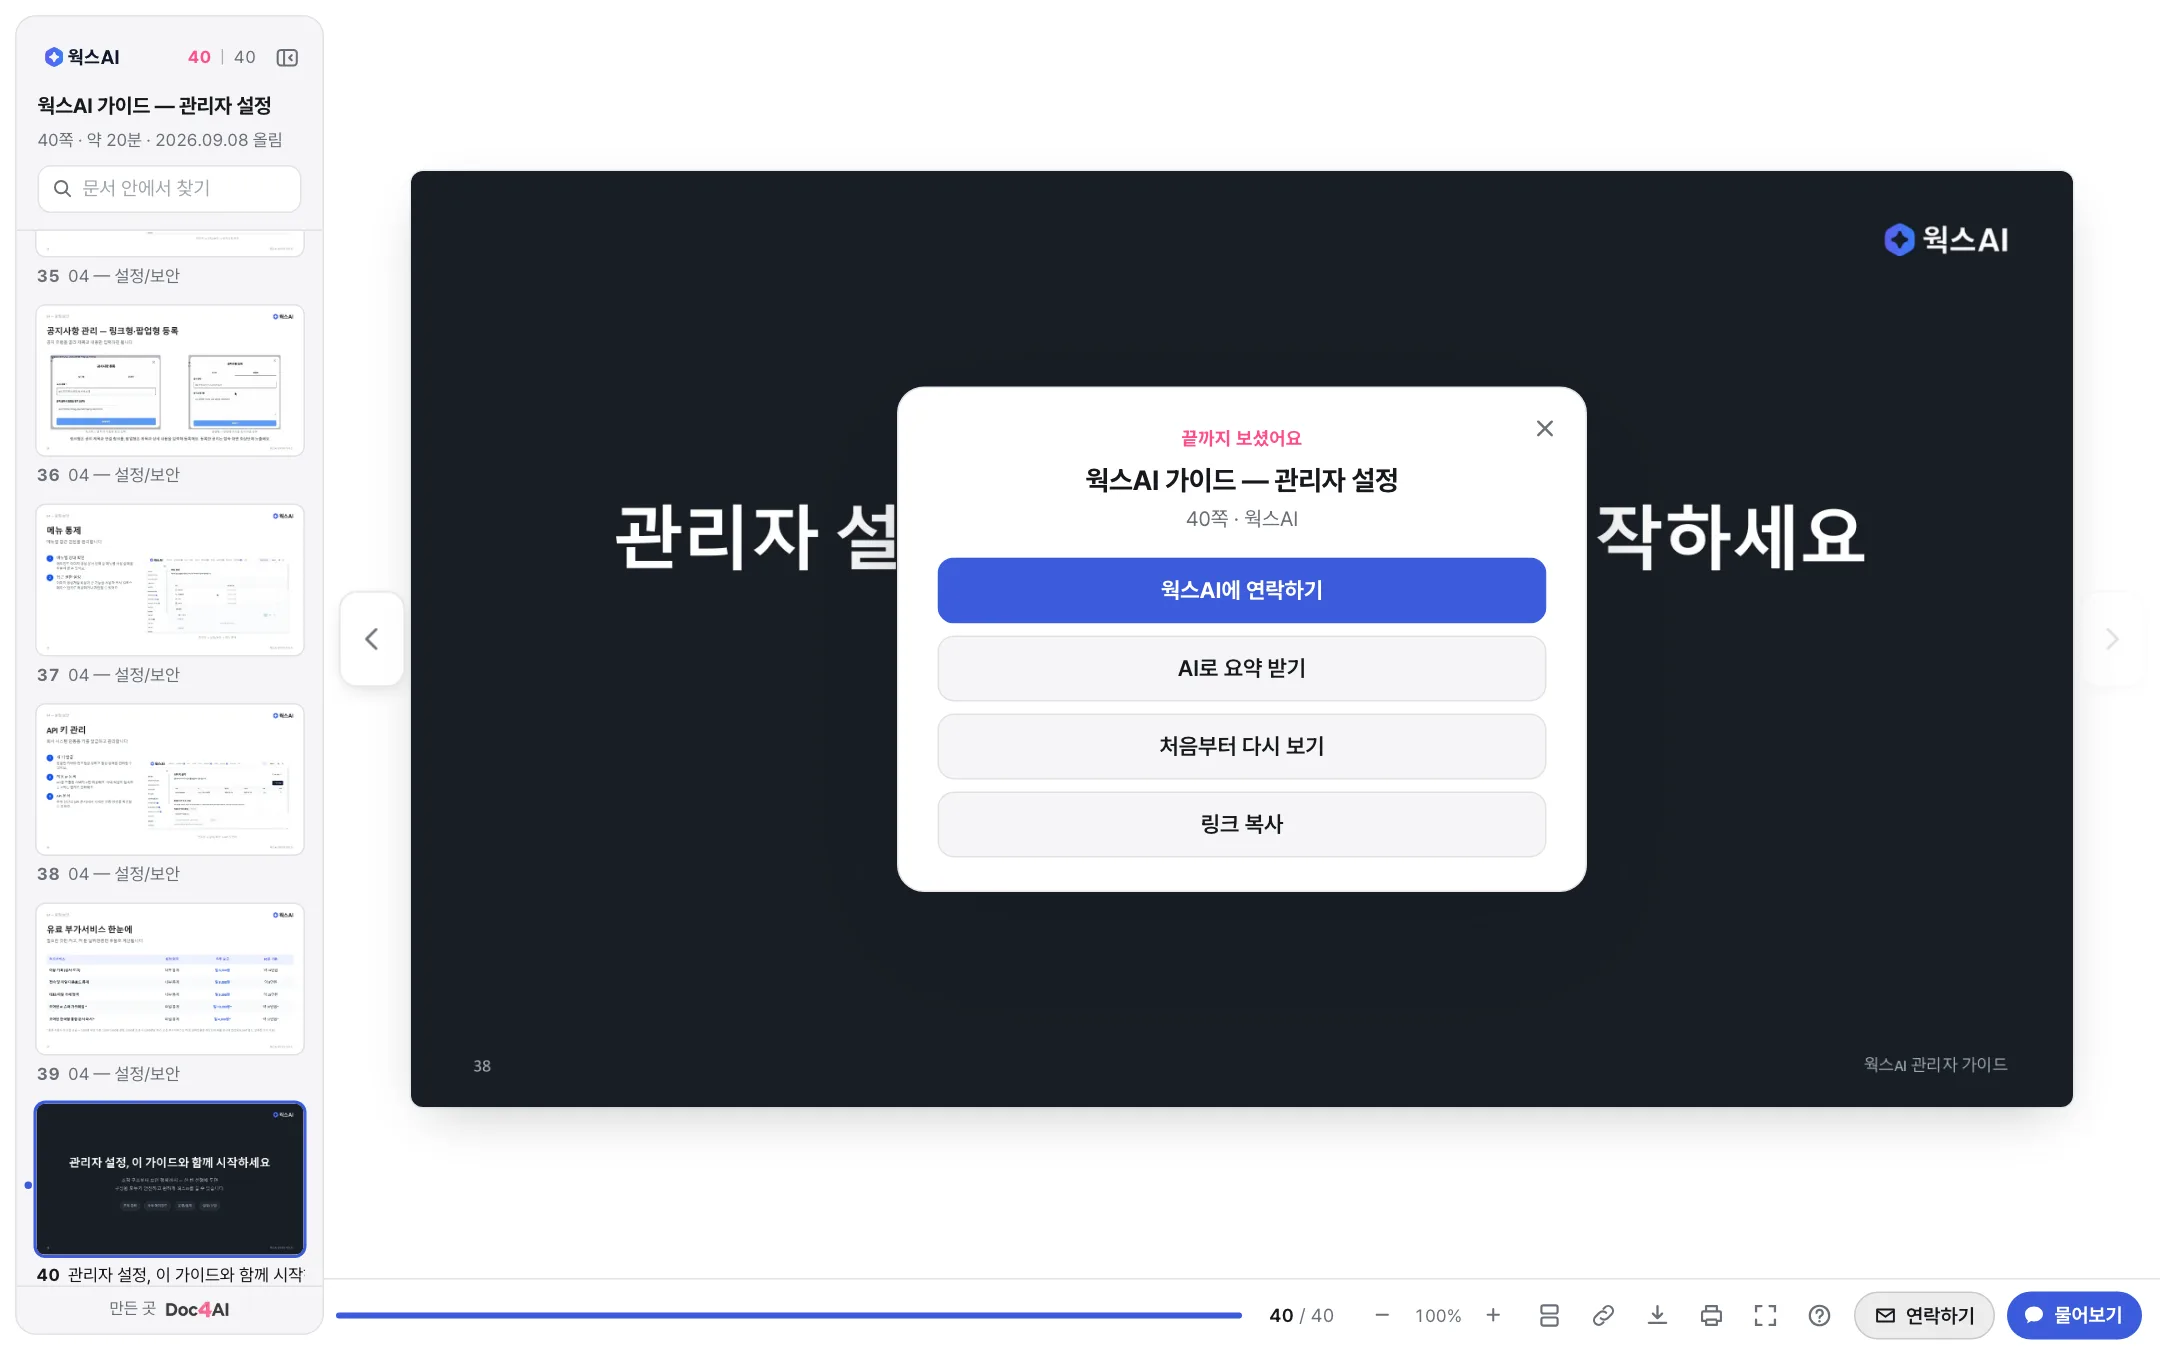The height and width of the screenshot is (1350, 2160).
Task: Click 끝까지 보셨어요 heading text
Action: point(1241,438)
